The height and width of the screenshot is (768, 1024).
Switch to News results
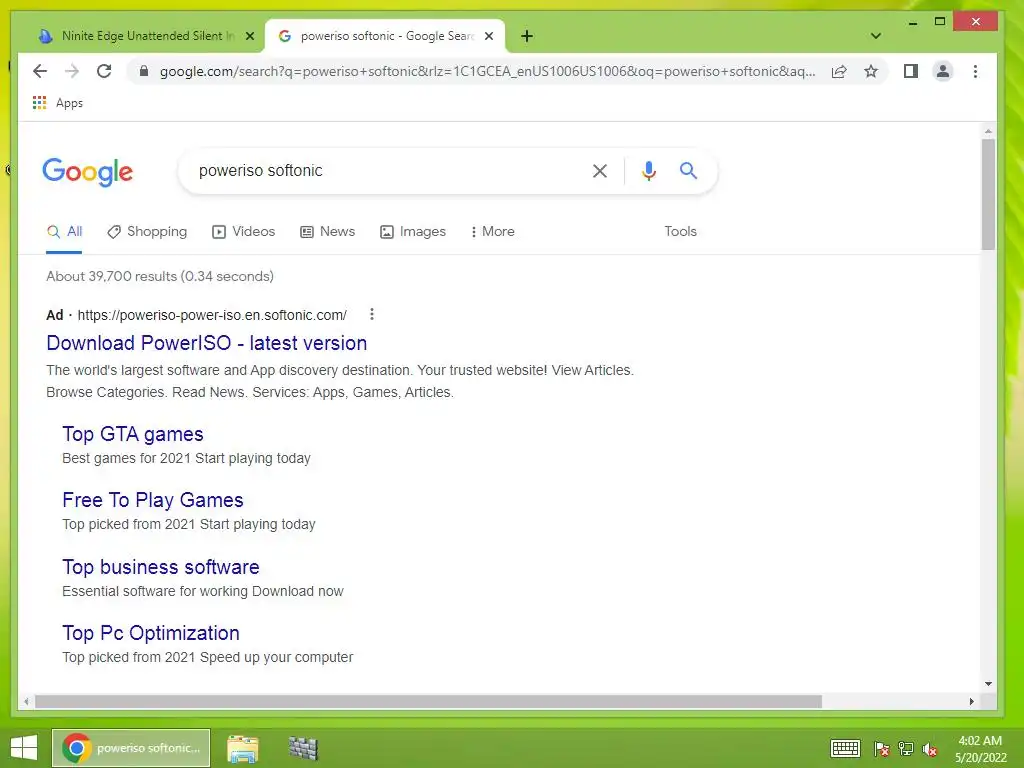coord(327,232)
